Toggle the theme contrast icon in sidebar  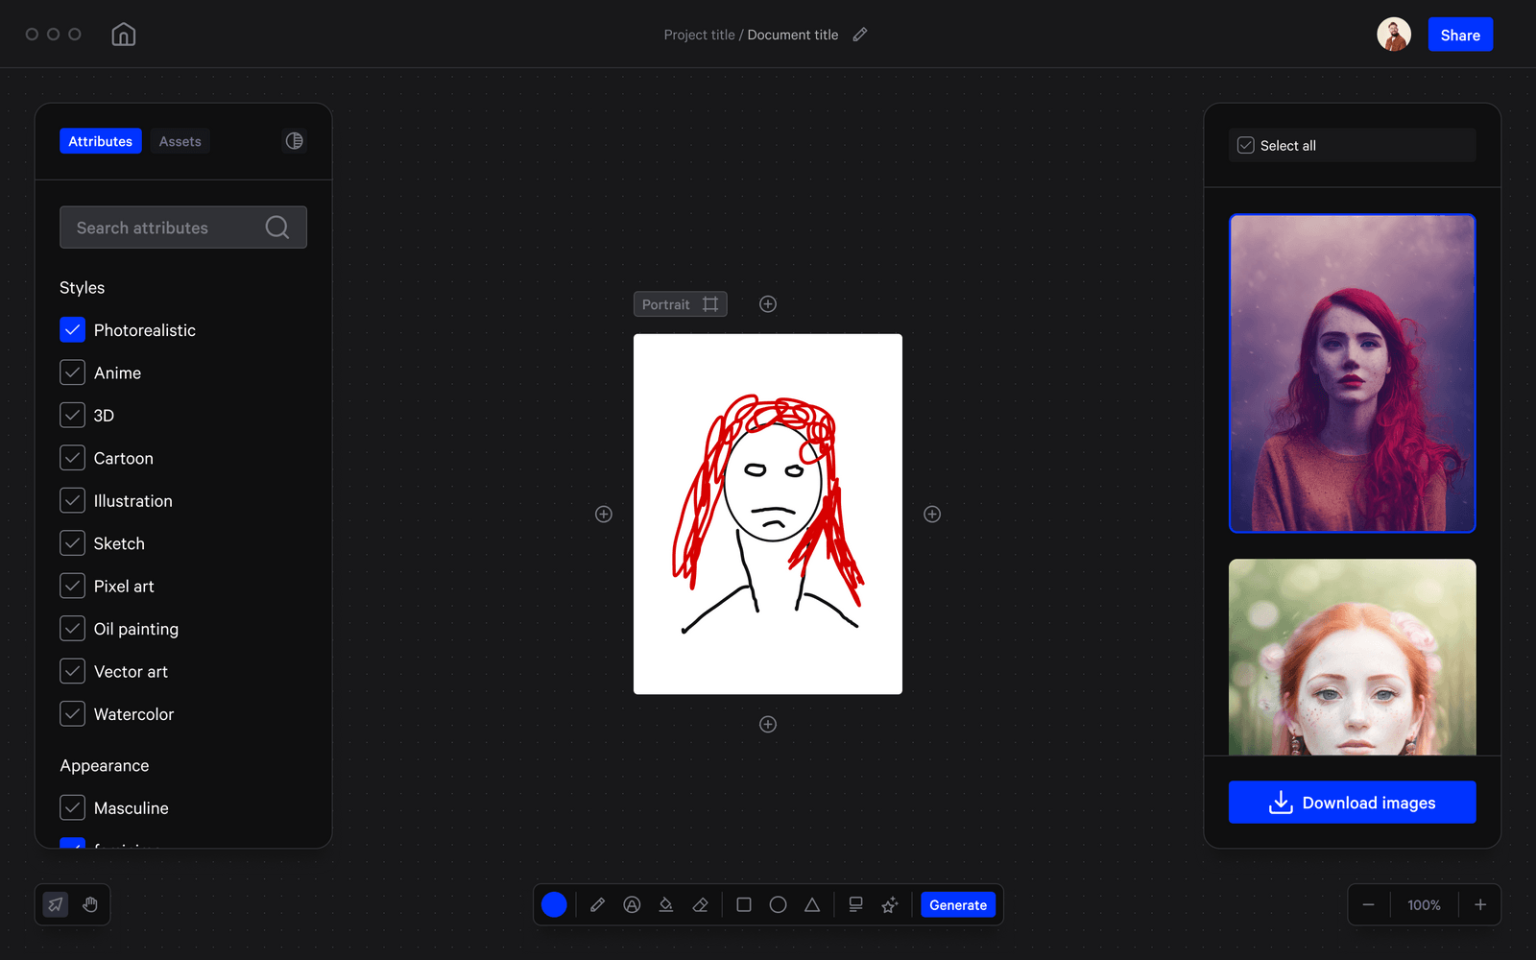(x=294, y=140)
